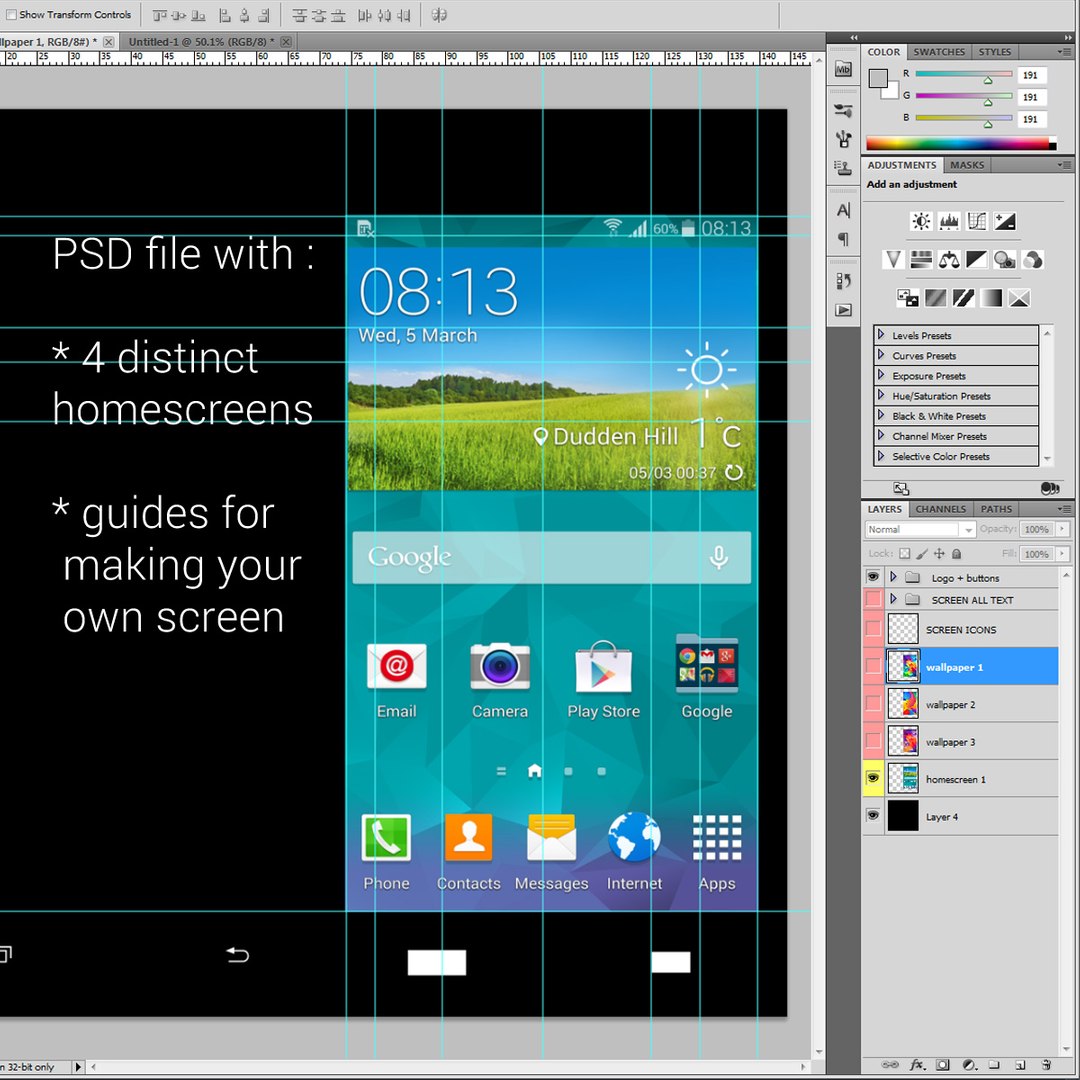The height and width of the screenshot is (1080, 1080).
Task: Expand the Curves Presets list
Action: point(881,355)
